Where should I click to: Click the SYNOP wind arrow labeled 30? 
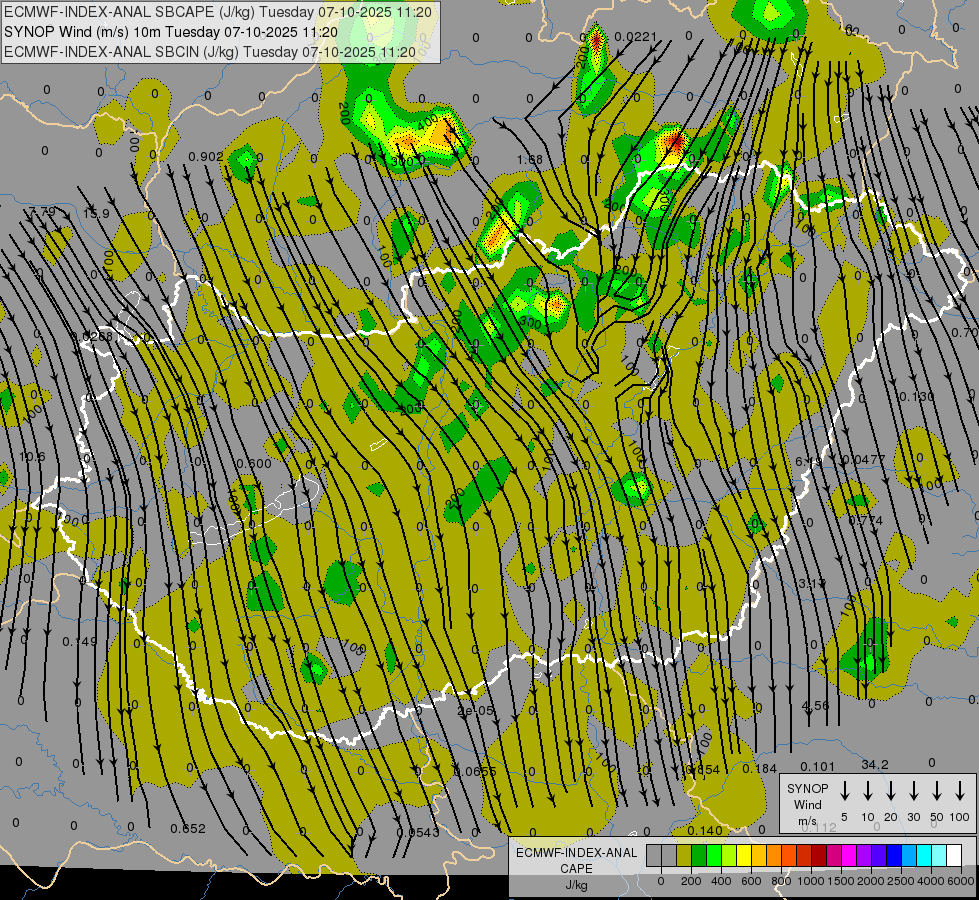[913, 790]
